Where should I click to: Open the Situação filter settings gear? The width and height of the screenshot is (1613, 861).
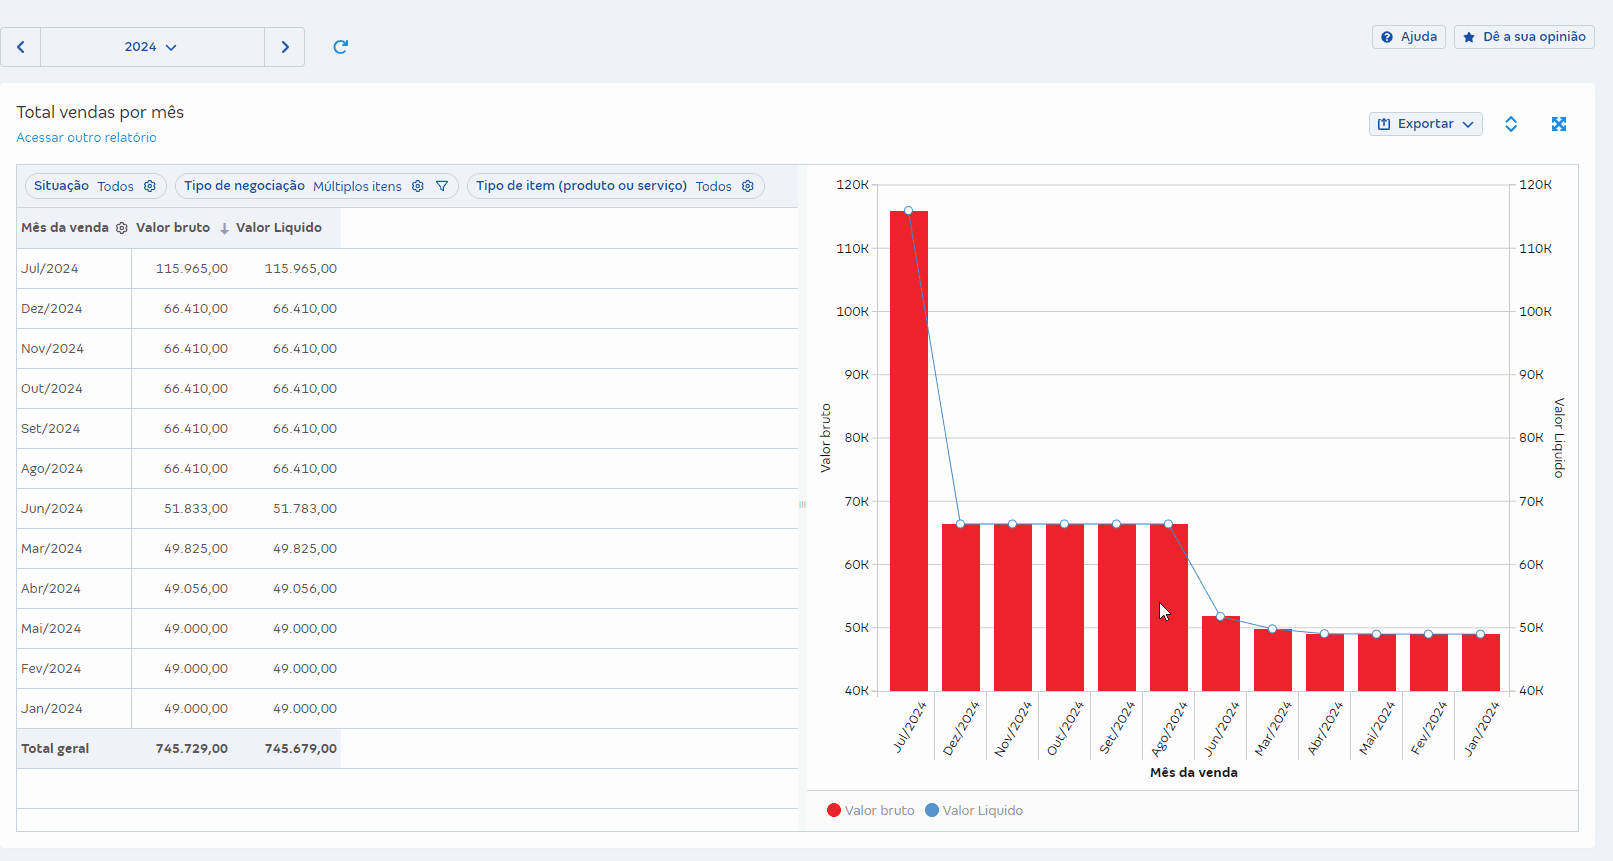coord(150,186)
